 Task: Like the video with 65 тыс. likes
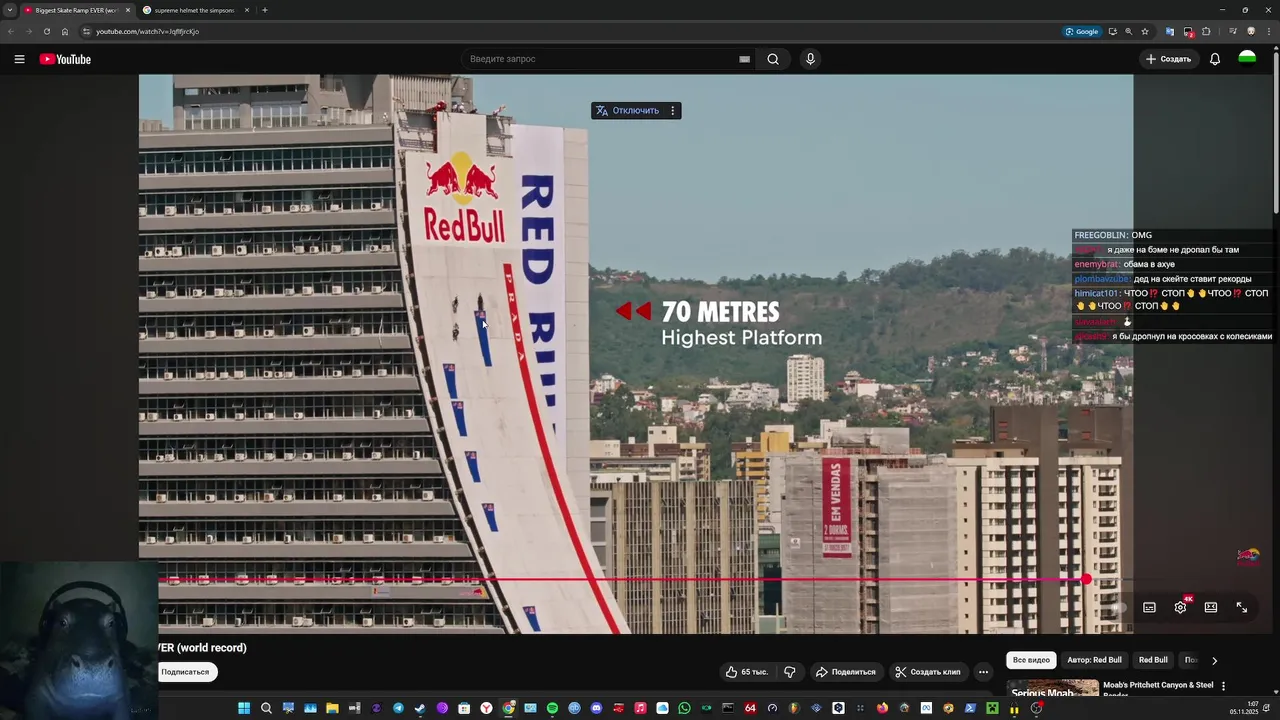pyautogui.click(x=747, y=672)
